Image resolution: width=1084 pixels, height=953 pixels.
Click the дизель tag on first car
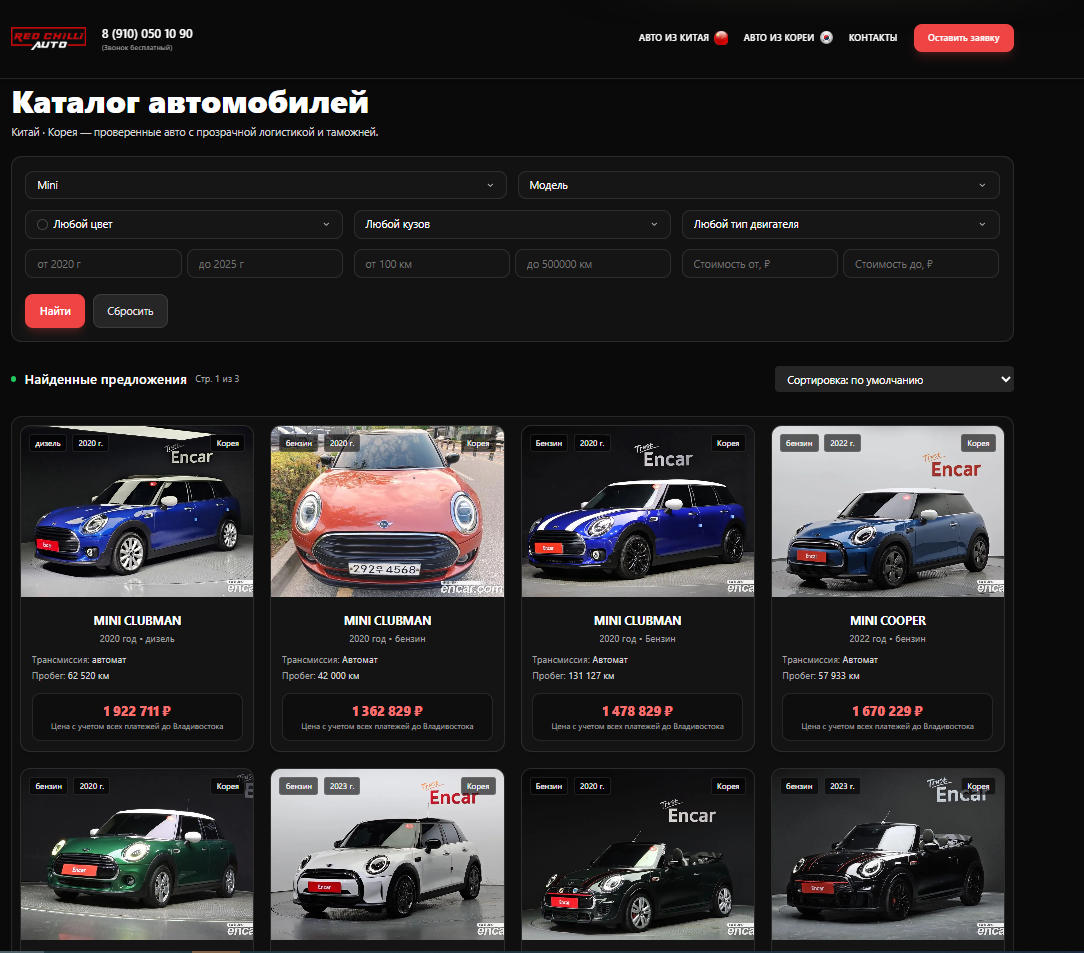coord(48,443)
